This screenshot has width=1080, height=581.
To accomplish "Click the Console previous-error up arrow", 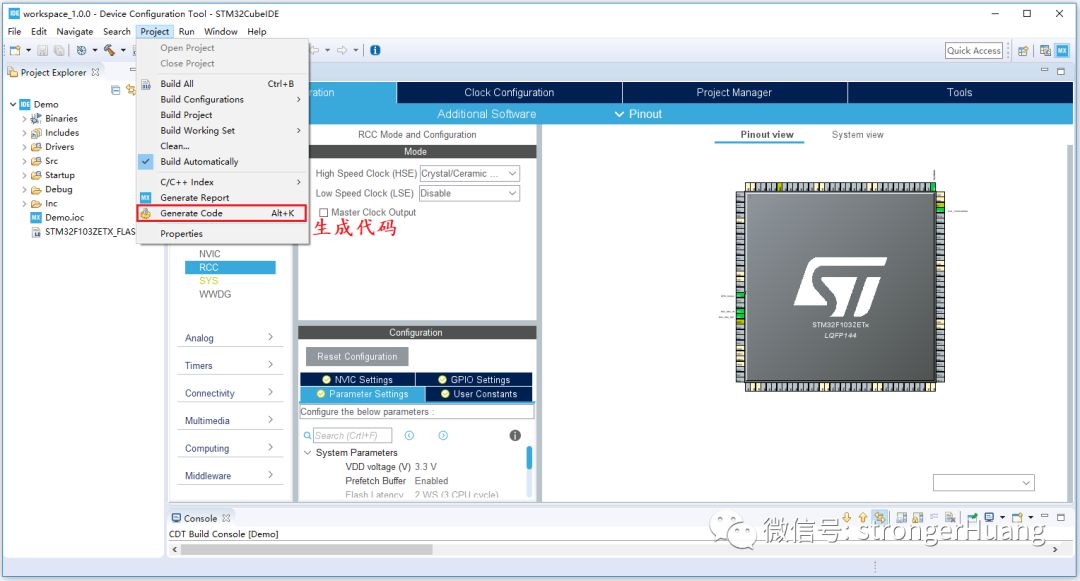I will [863, 517].
